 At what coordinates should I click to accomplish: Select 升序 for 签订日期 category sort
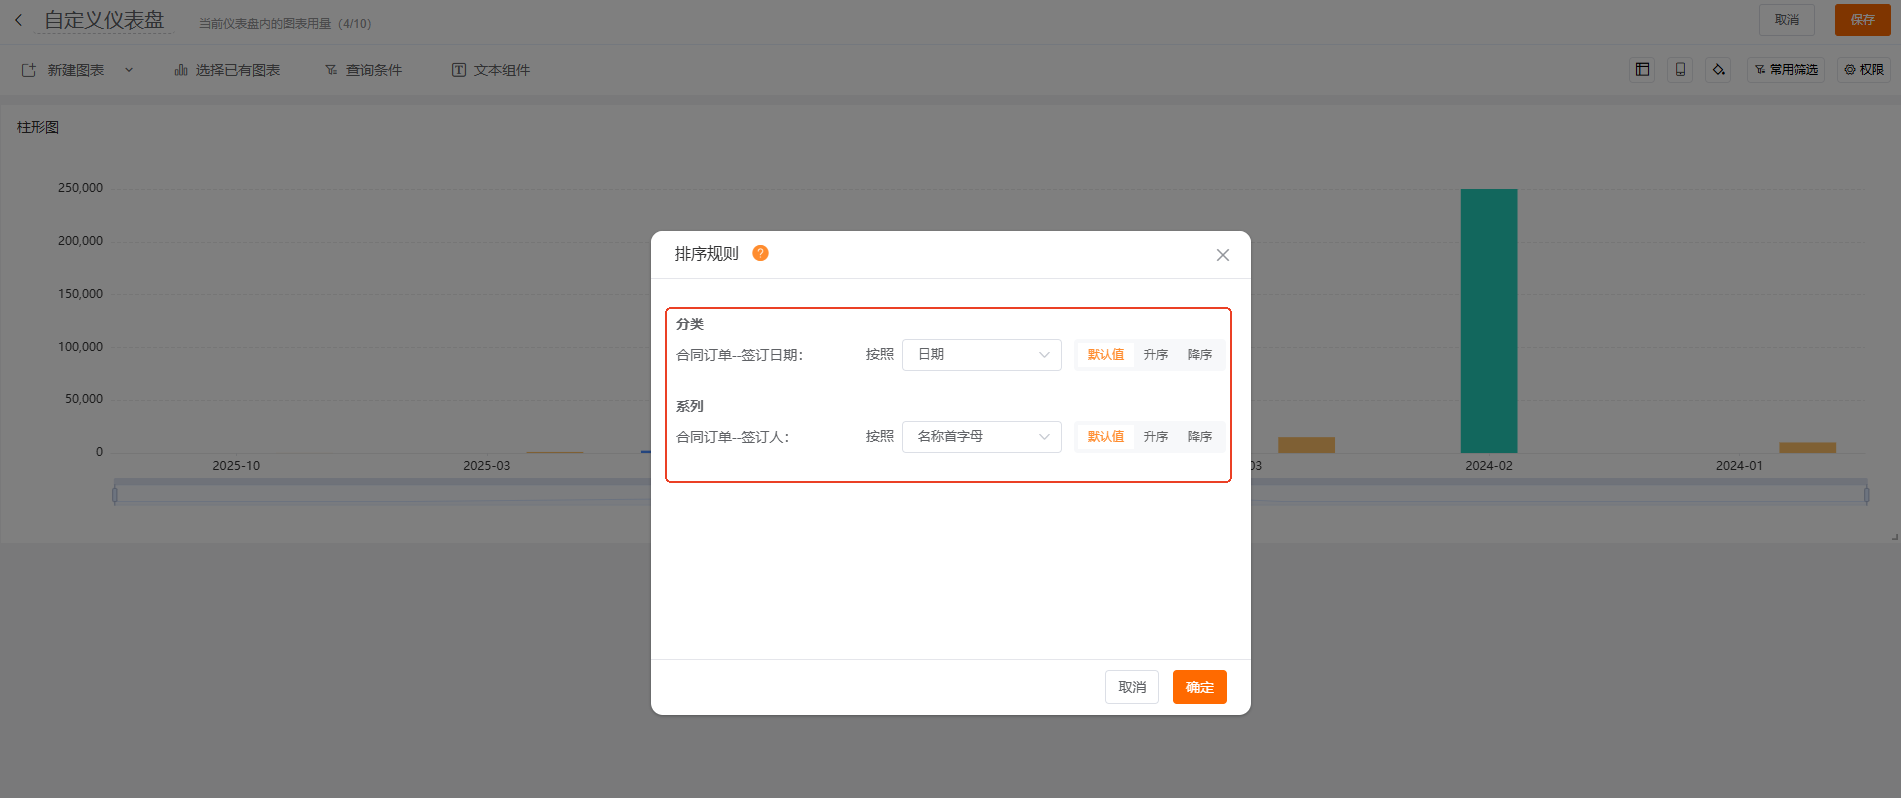1155,355
